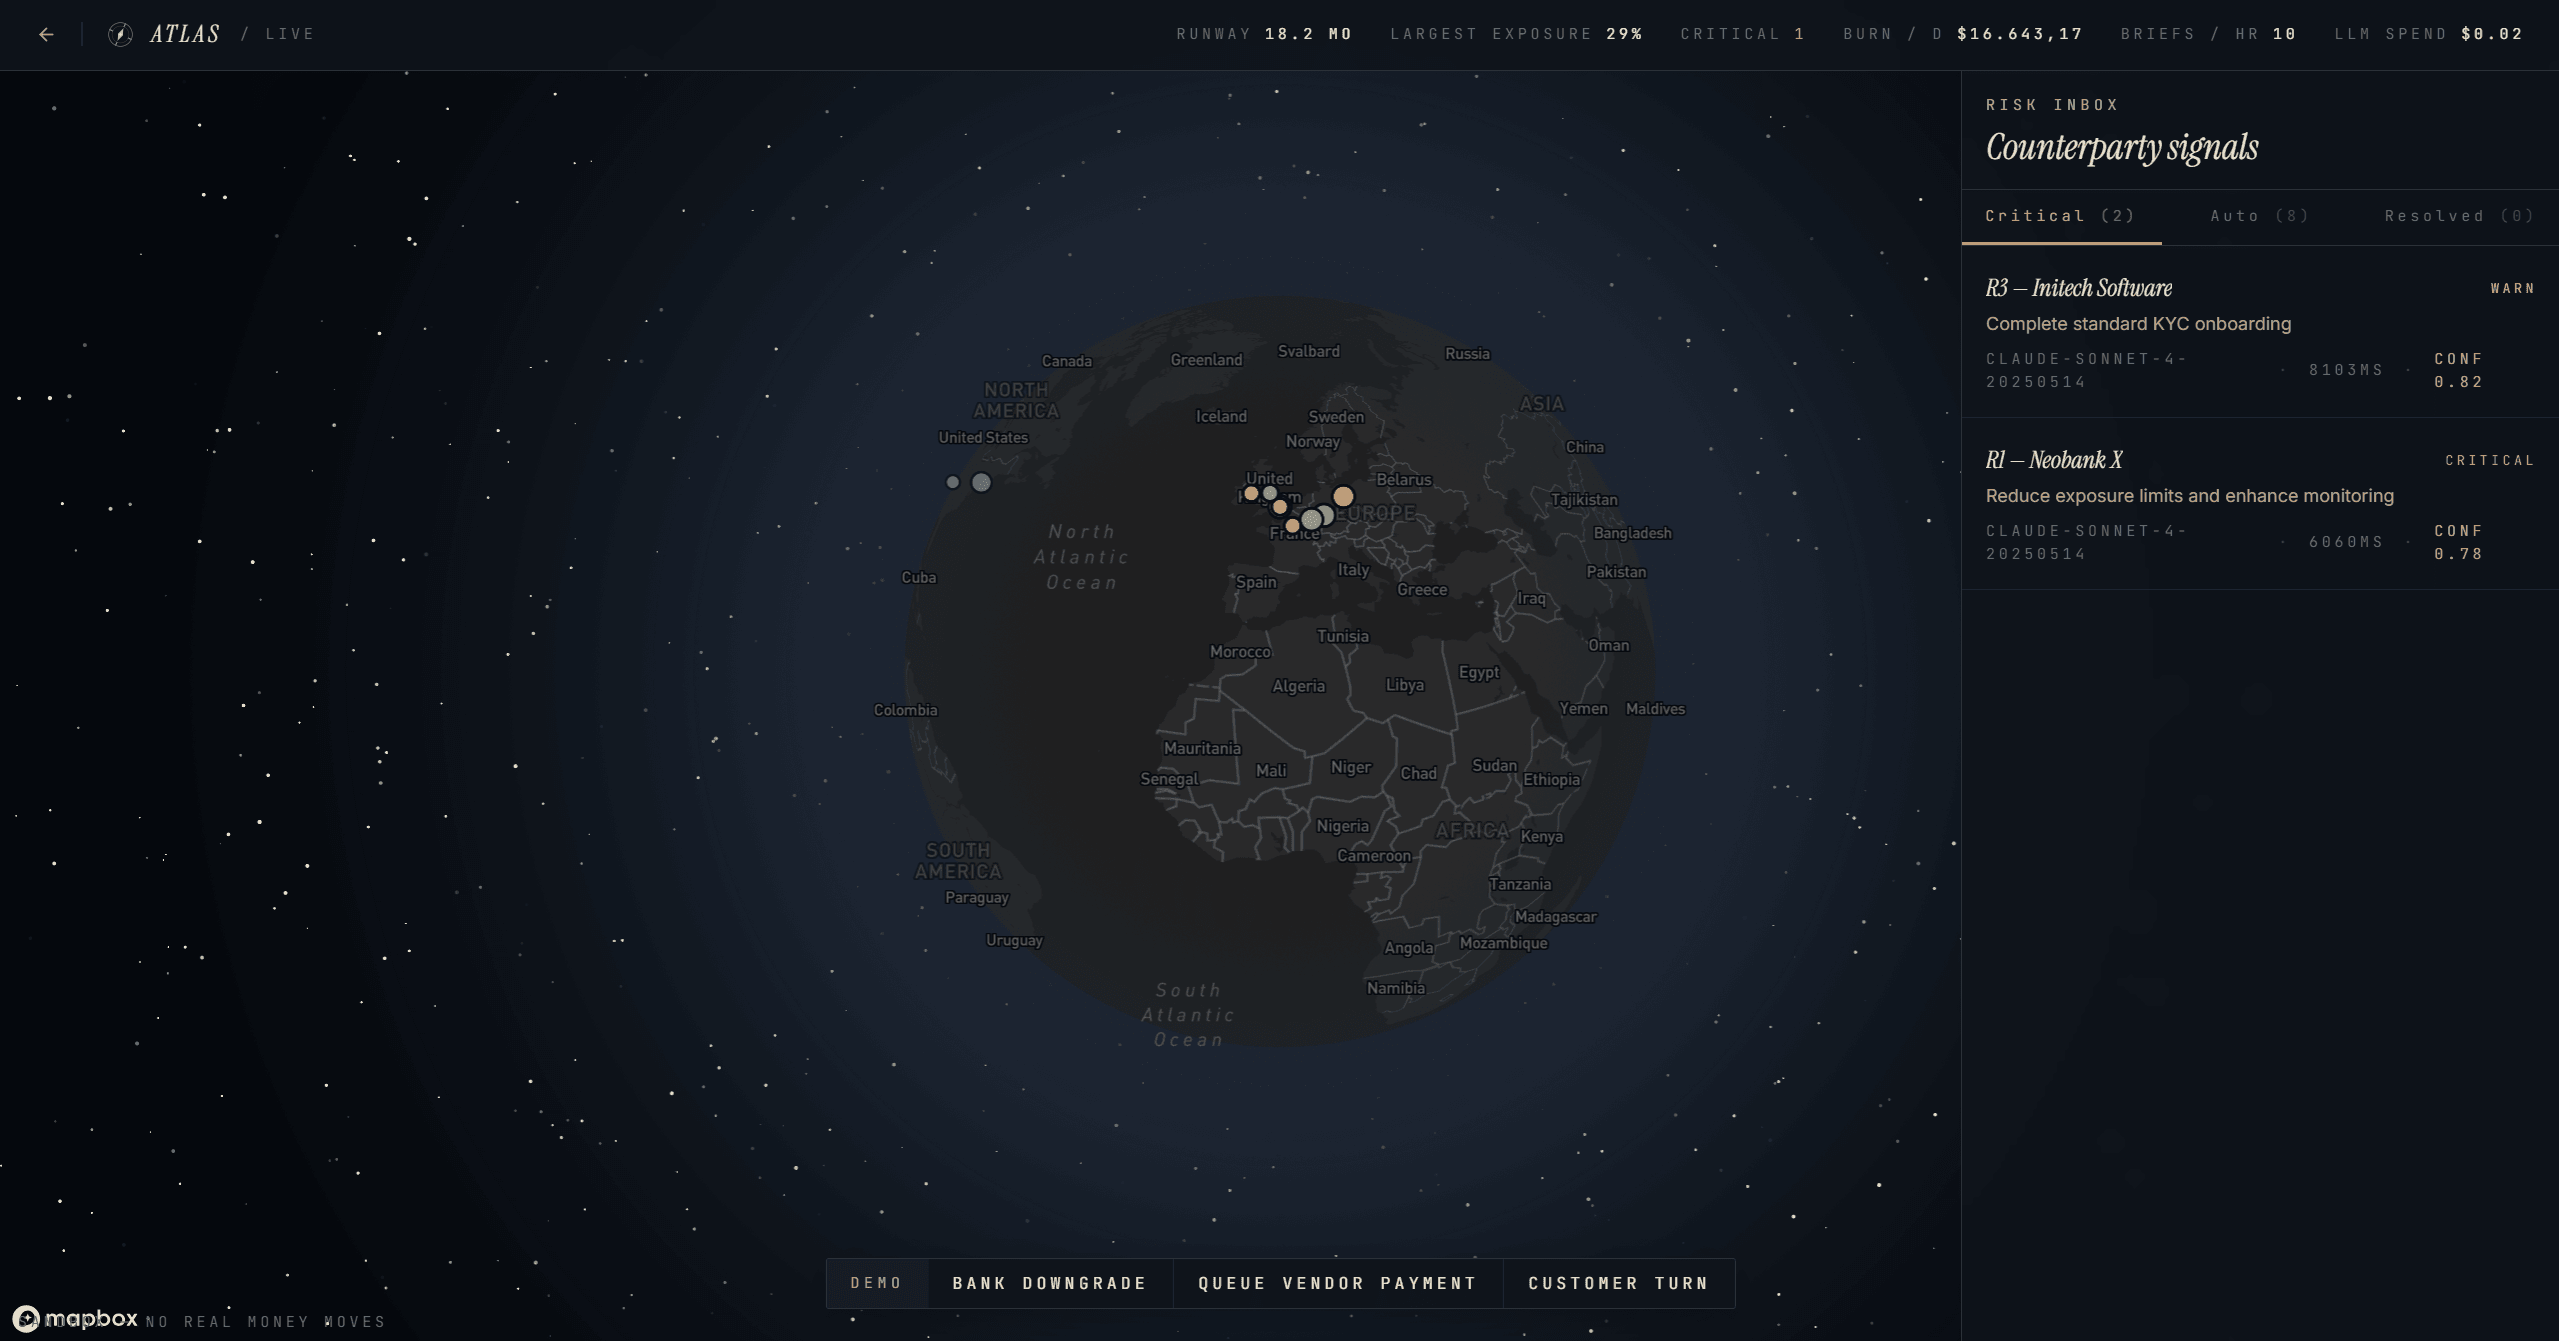Switch to the Auto (8) tab
2559x1341 pixels.
click(2260, 216)
